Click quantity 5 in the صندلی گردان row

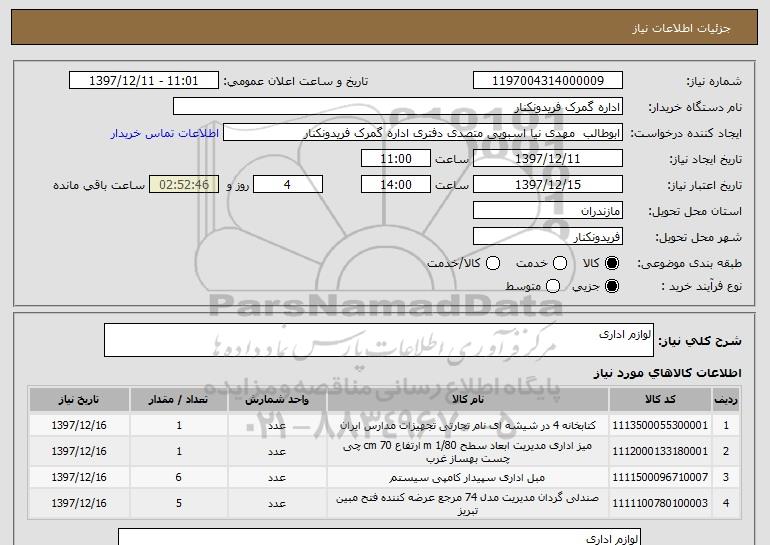[x=179, y=503]
